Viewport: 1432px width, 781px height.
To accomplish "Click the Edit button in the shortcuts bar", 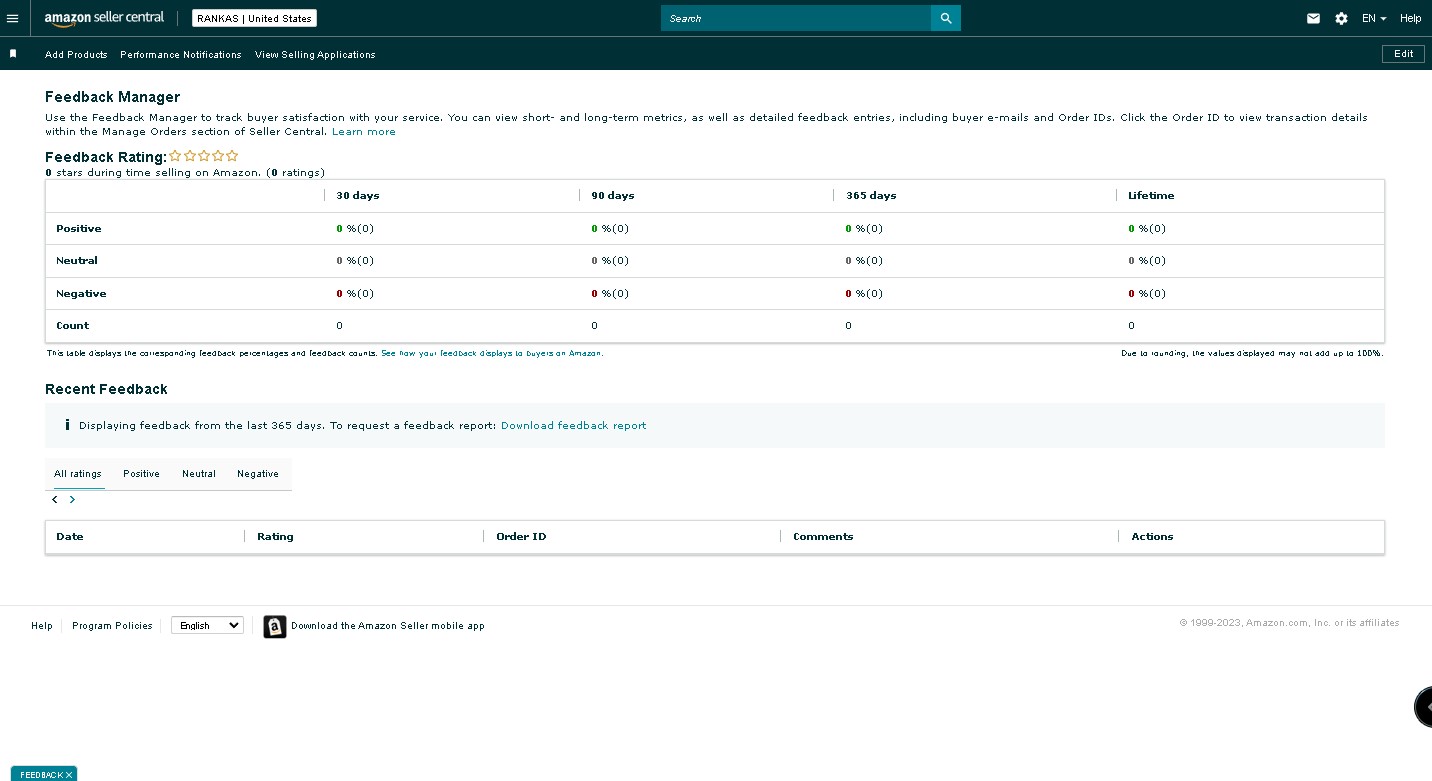I will pyautogui.click(x=1404, y=54).
